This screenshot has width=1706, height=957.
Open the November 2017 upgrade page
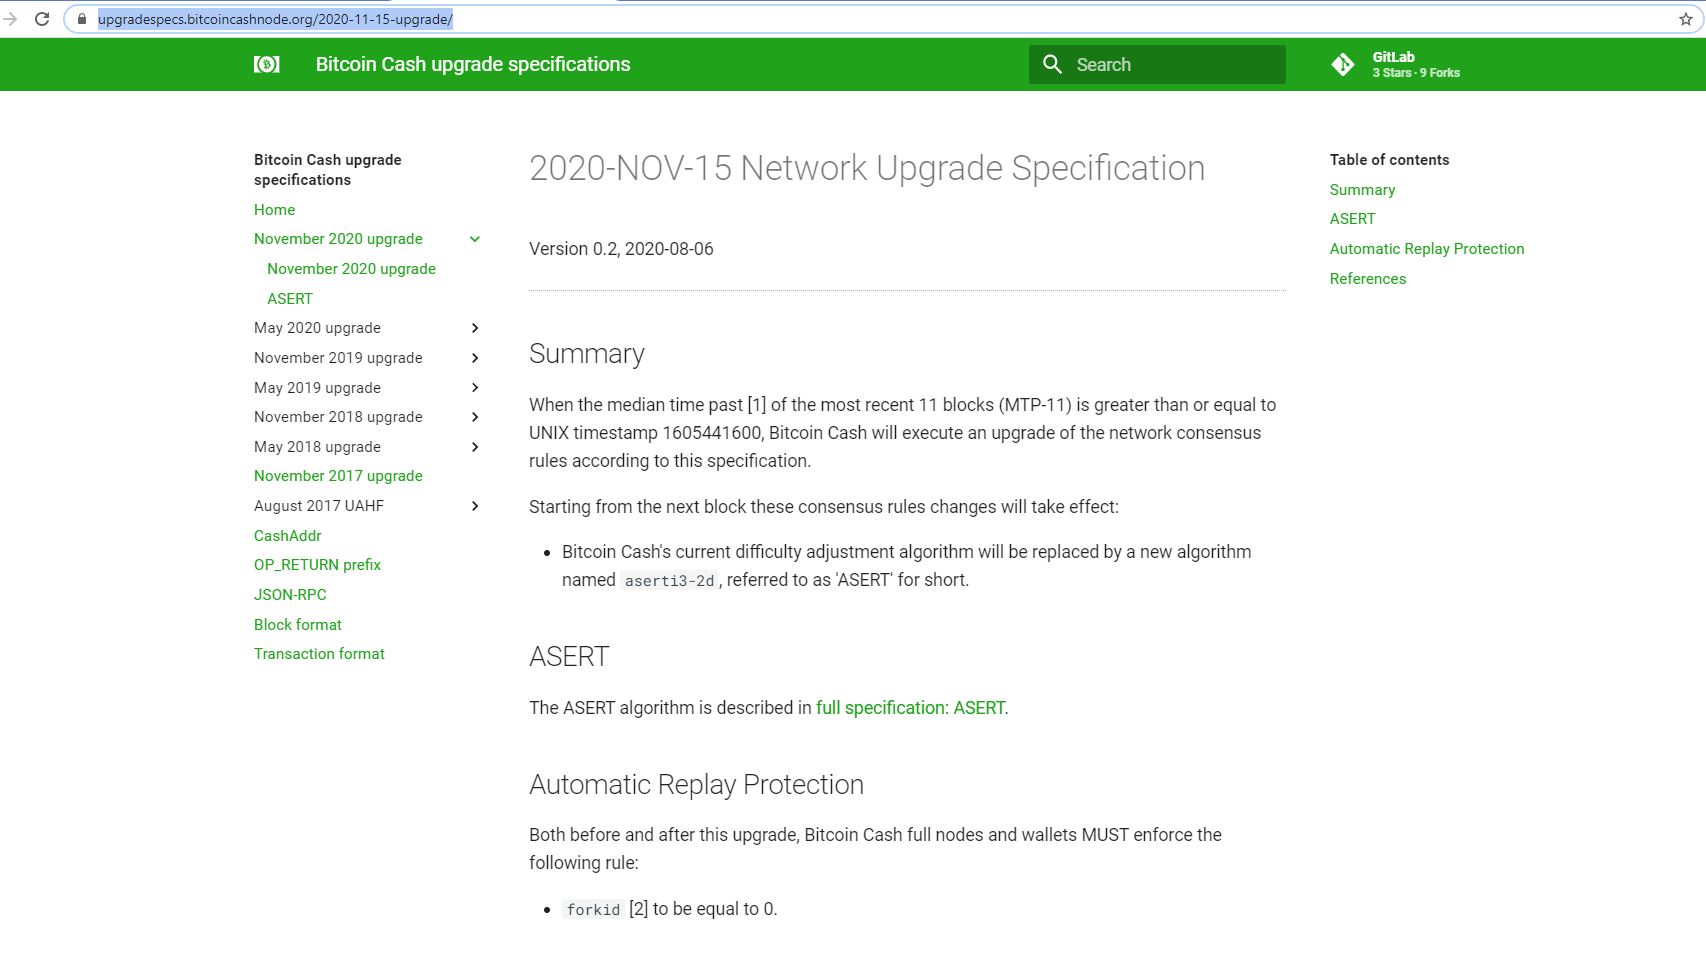click(x=338, y=476)
